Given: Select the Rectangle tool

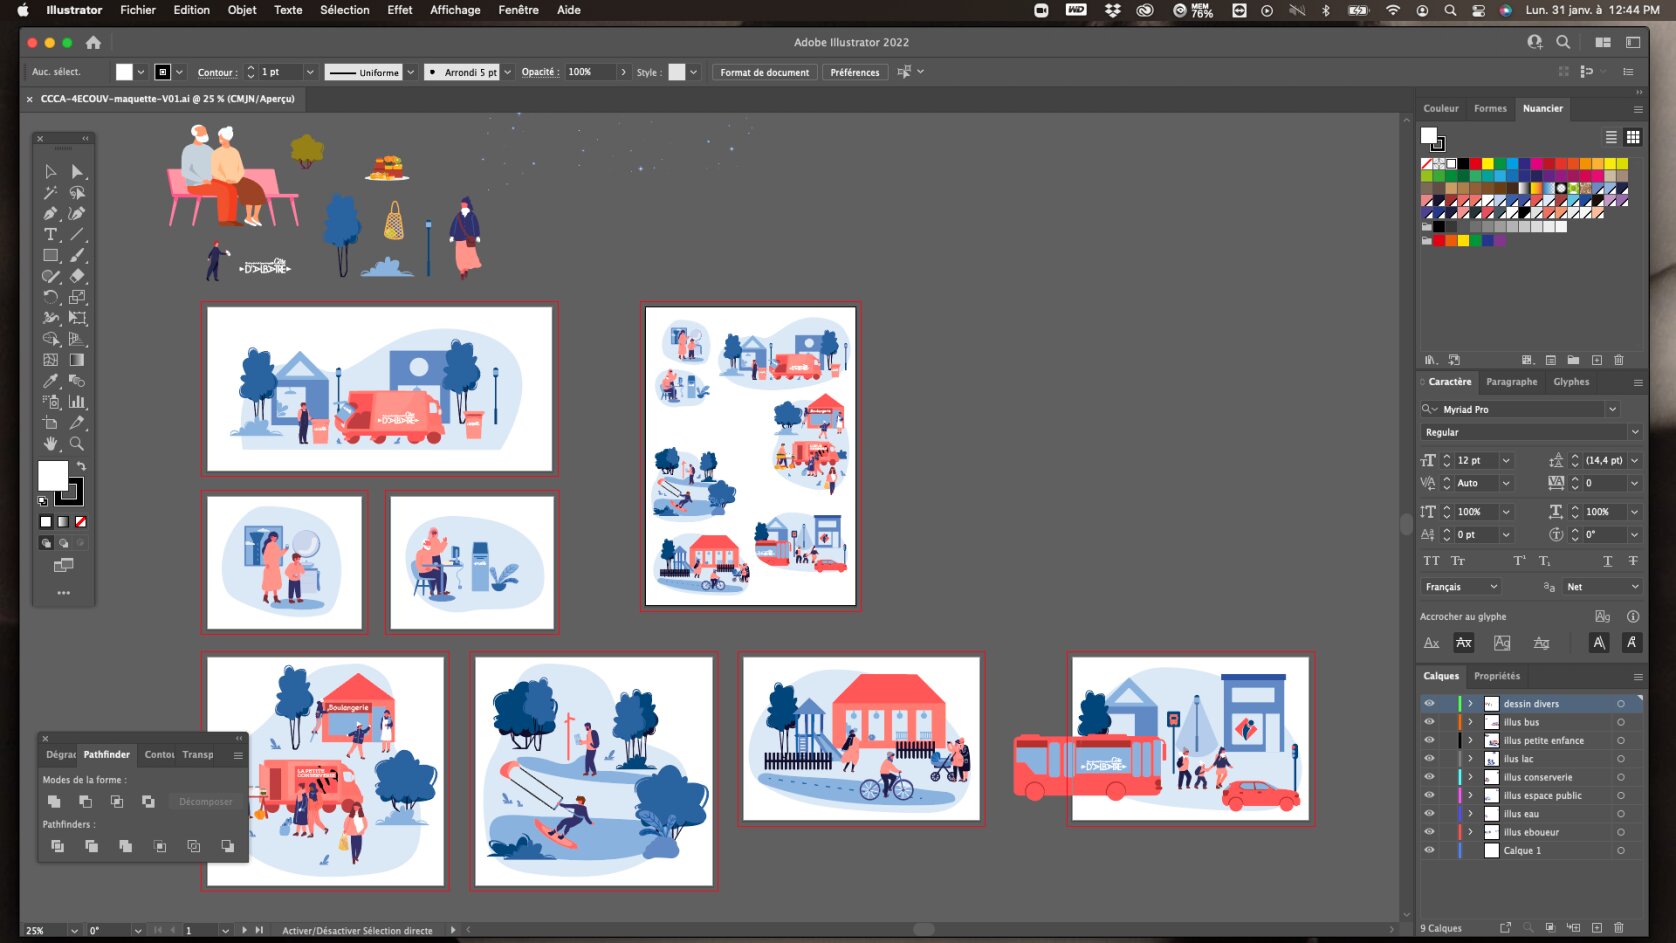Looking at the screenshot, I should coord(50,255).
